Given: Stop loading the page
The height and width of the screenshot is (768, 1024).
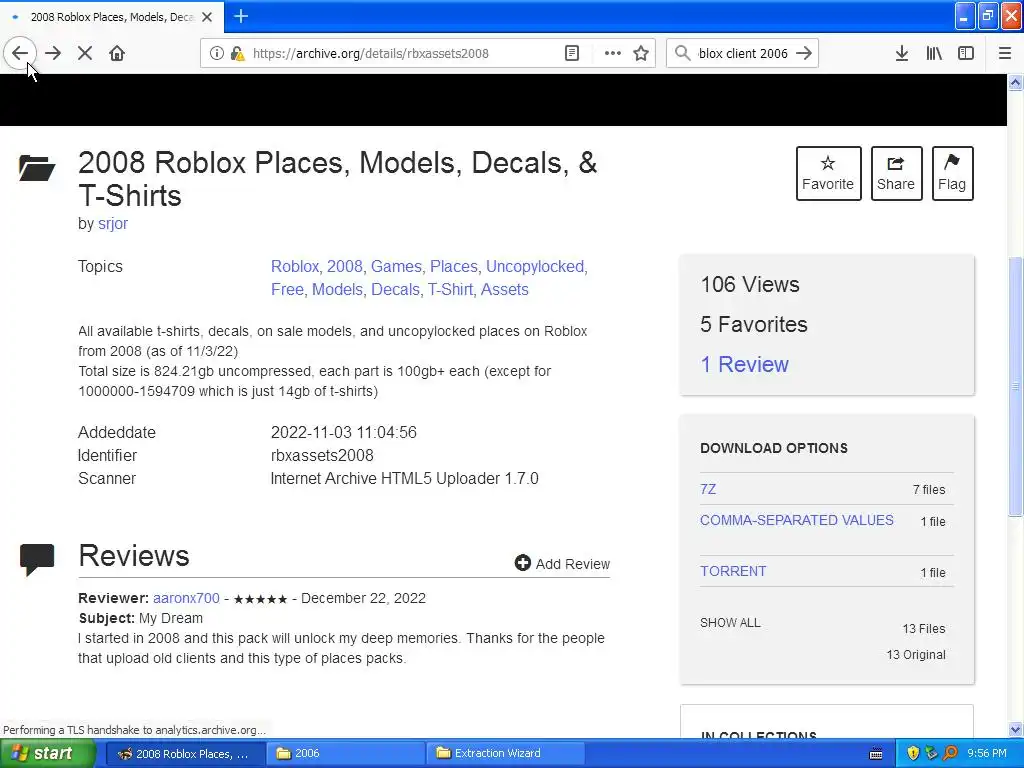Looking at the screenshot, I should pos(85,54).
